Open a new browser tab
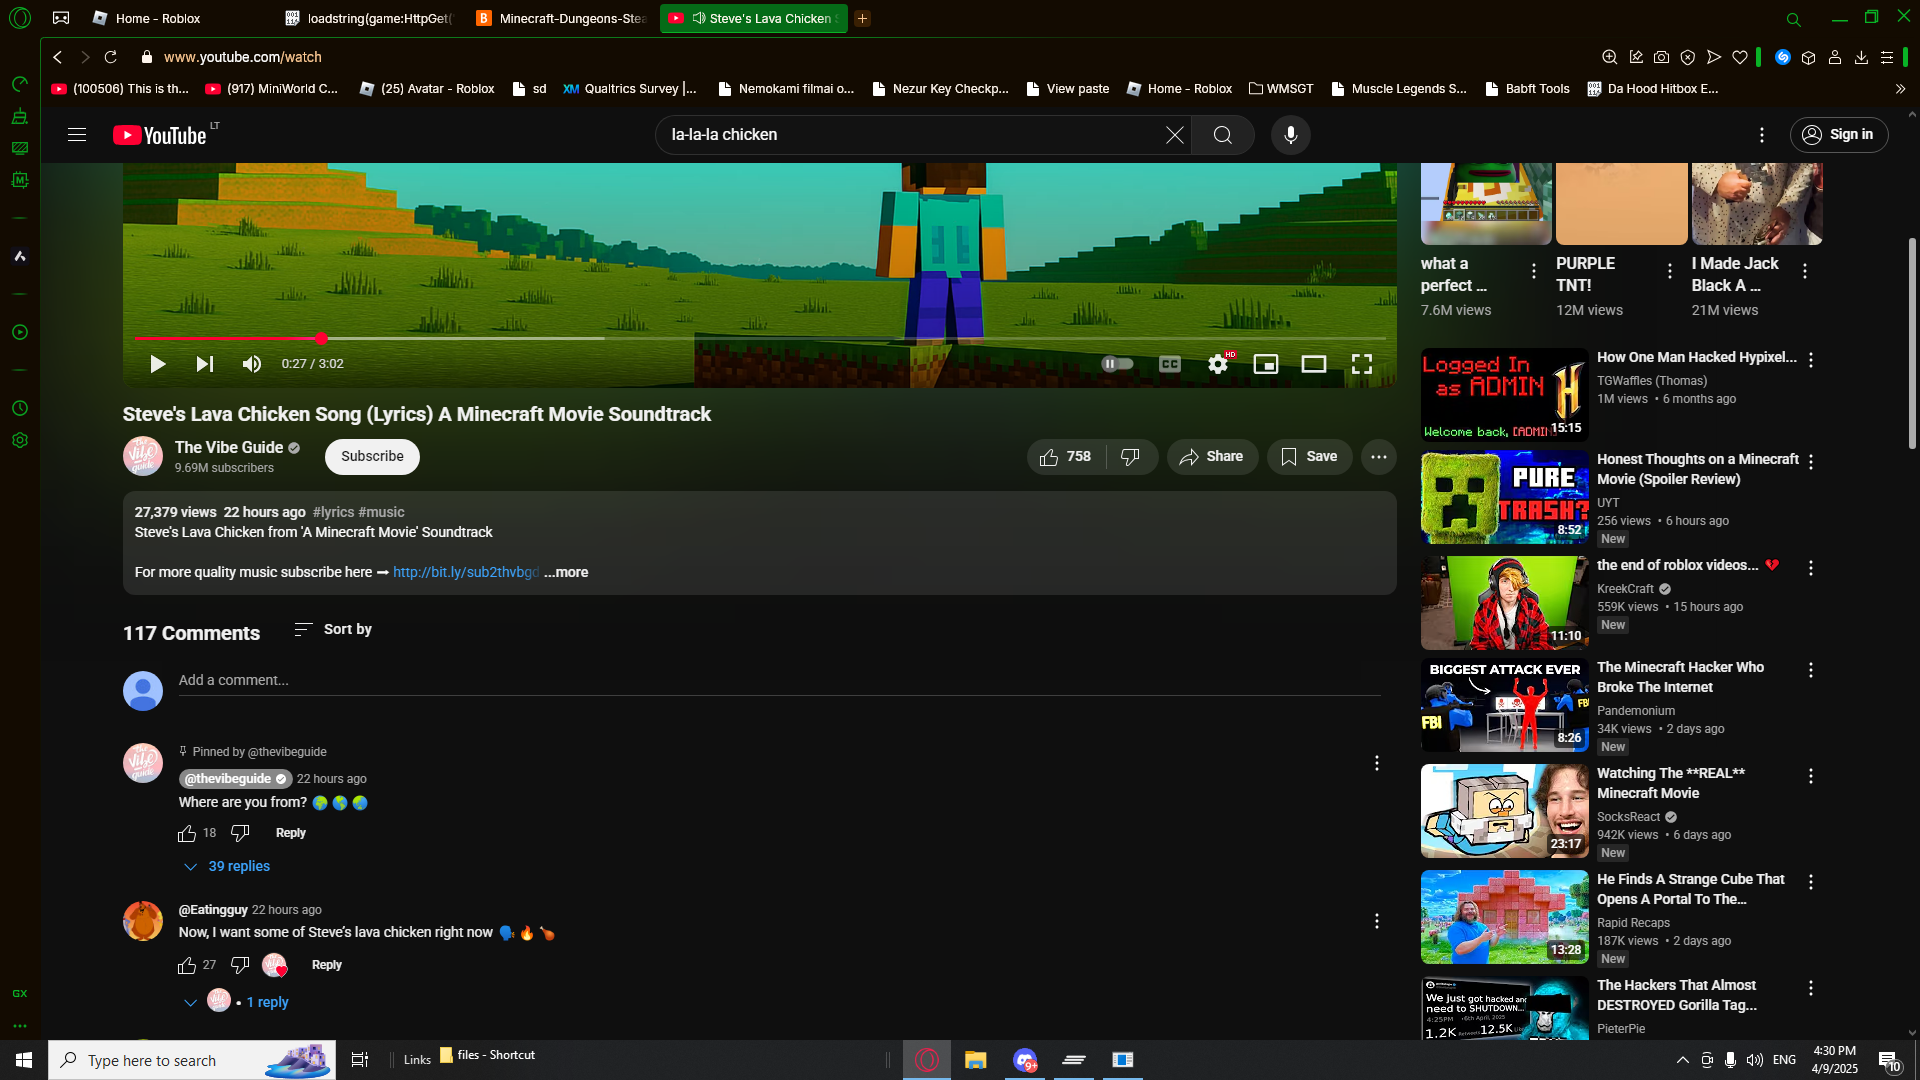The height and width of the screenshot is (1080, 1920). click(x=862, y=18)
